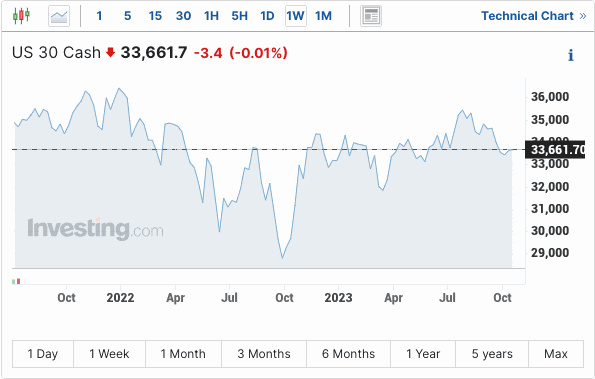Choose the 5H interval
This screenshot has height=379, width=595.
click(239, 16)
